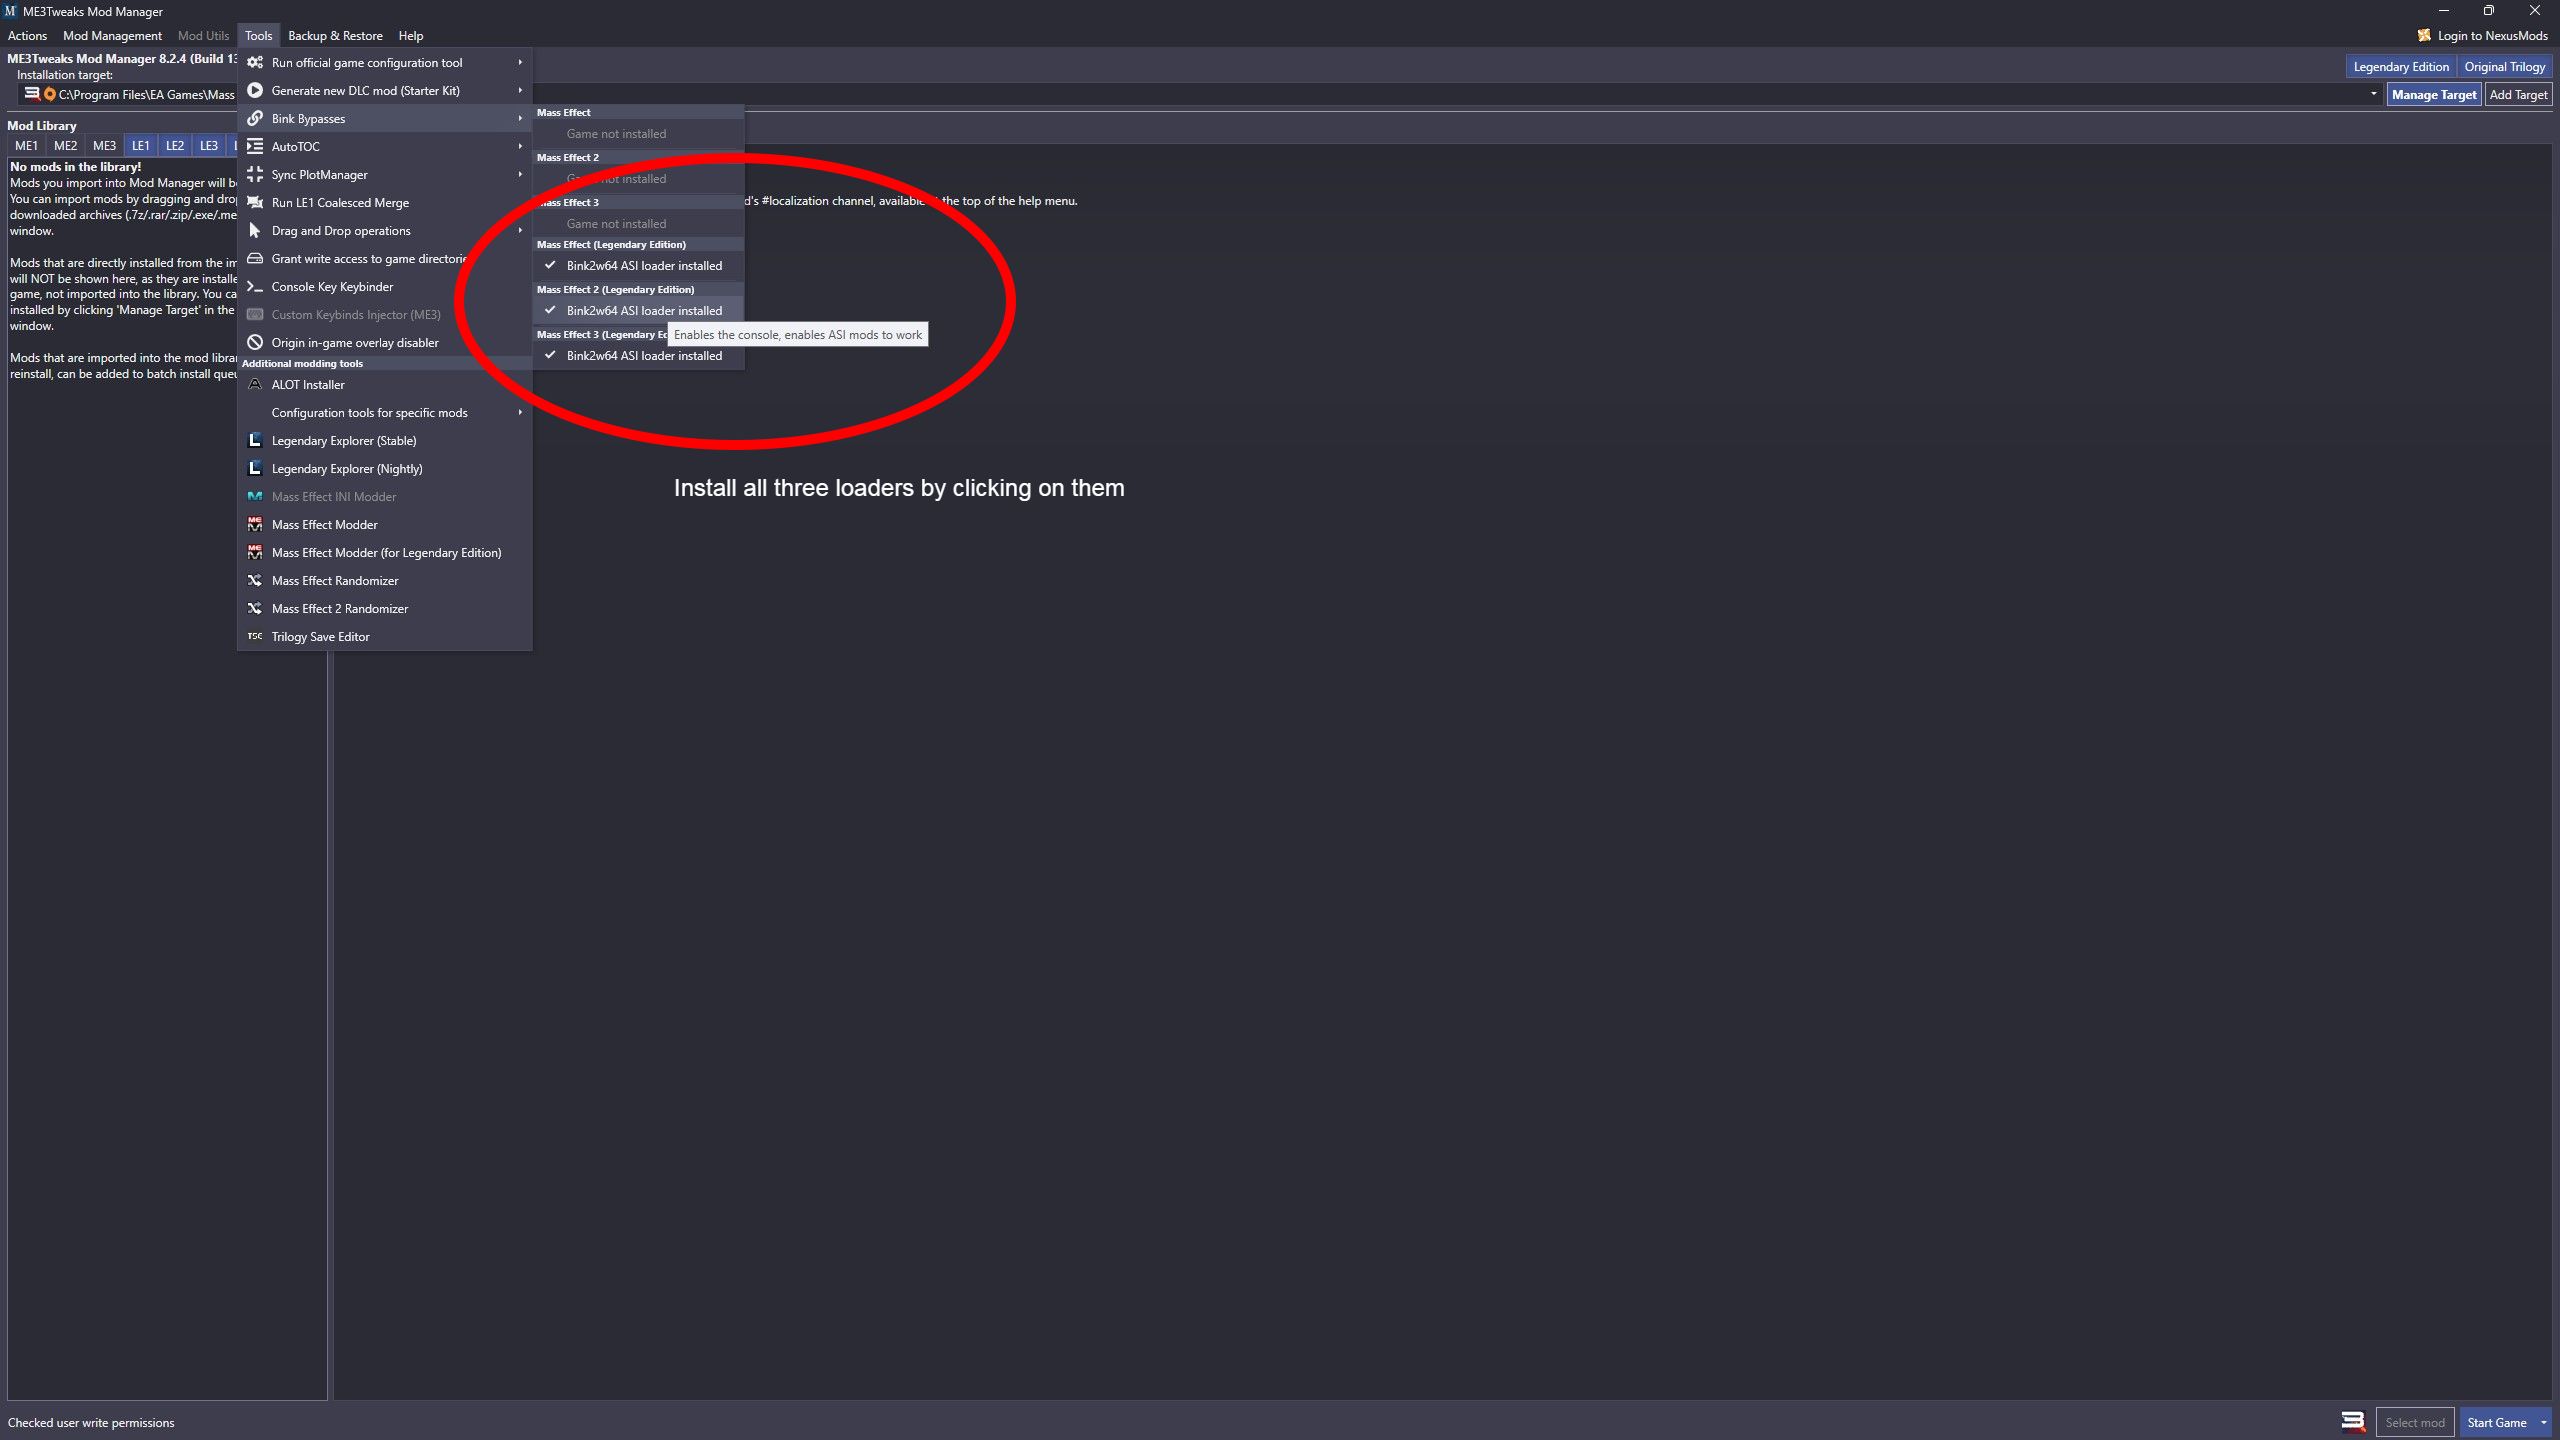This screenshot has width=2560, height=1440.
Task: Click Mass Effect Modder Legendary icon
Action: click(x=255, y=552)
